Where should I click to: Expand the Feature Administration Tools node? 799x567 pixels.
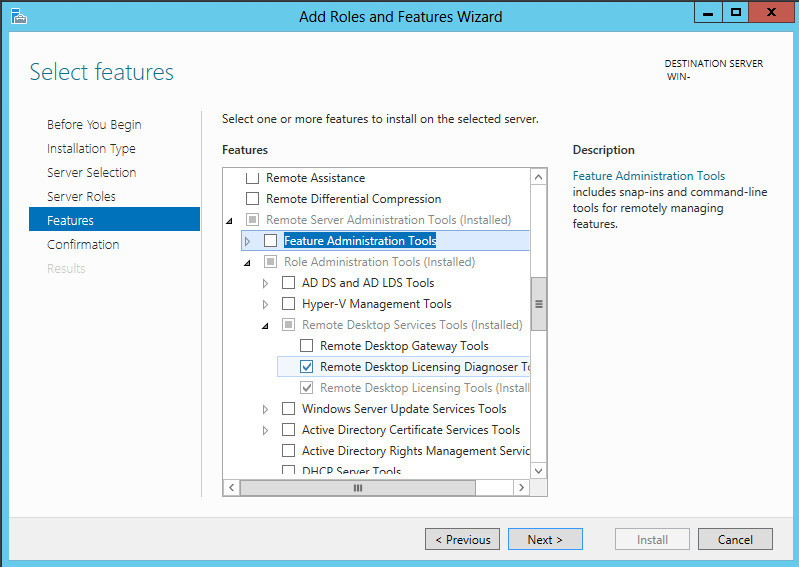[x=248, y=241]
